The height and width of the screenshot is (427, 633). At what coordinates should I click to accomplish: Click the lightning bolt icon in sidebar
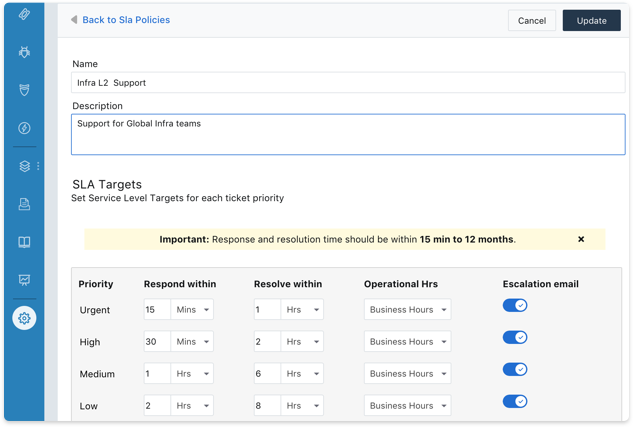click(x=24, y=128)
